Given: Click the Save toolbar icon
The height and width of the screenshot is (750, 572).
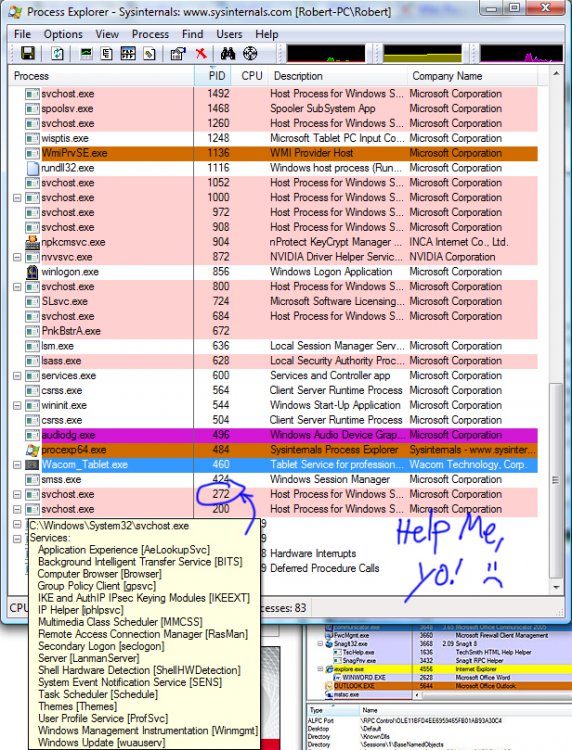Looking at the screenshot, I should click(x=28, y=54).
